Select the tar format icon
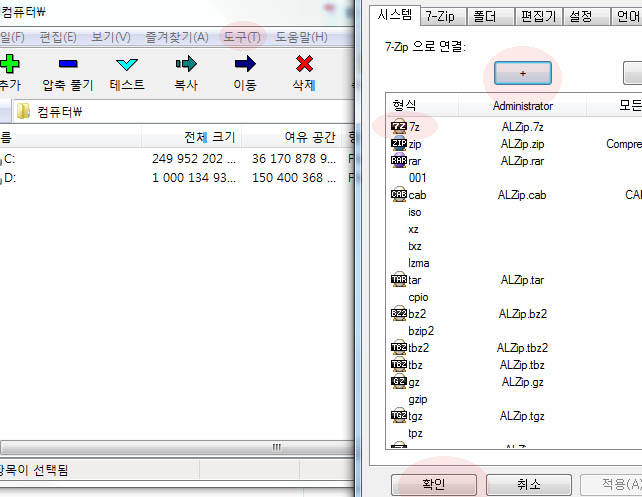The width and height of the screenshot is (642, 497). click(399, 280)
